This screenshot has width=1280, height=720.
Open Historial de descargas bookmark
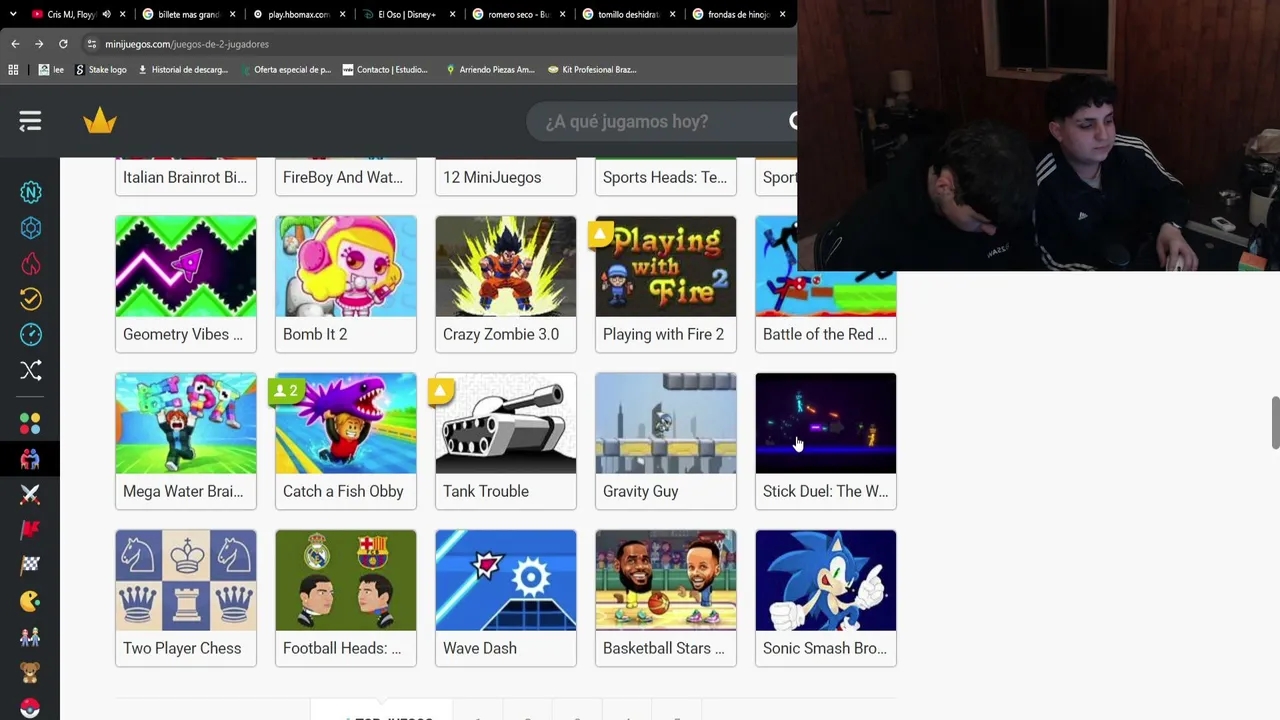pyautogui.click(x=183, y=70)
